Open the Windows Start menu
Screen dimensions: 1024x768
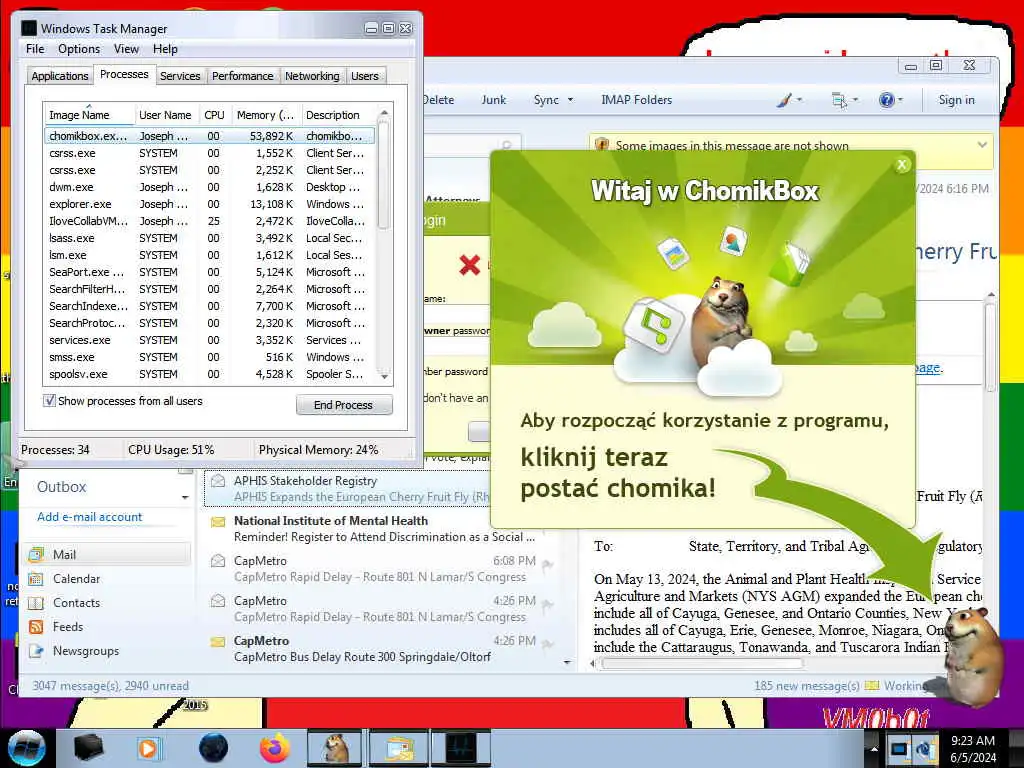[27, 748]
